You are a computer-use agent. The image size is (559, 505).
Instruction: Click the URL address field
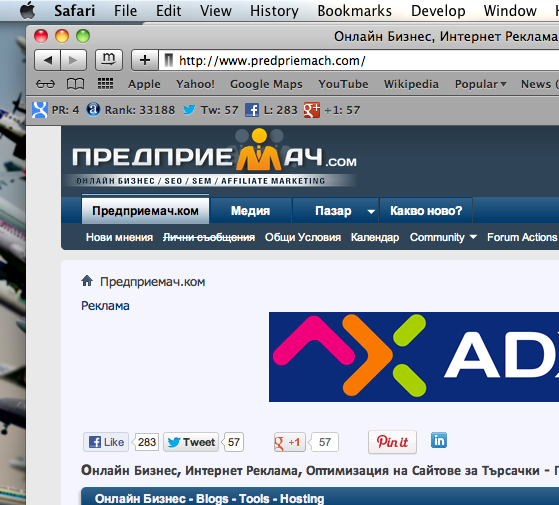pyautogui.click(x=359, y=60)
